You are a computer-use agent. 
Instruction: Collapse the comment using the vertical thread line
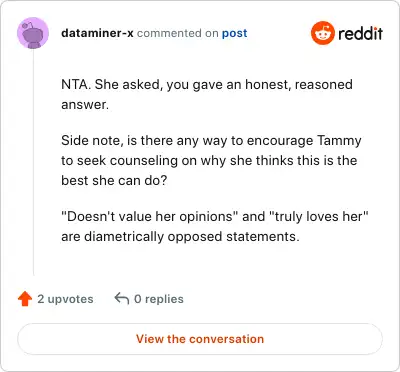click(x=33, y=163)
